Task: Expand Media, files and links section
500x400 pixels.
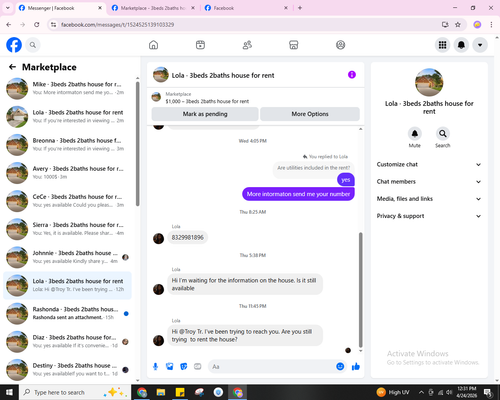Action: pos(429,199)
